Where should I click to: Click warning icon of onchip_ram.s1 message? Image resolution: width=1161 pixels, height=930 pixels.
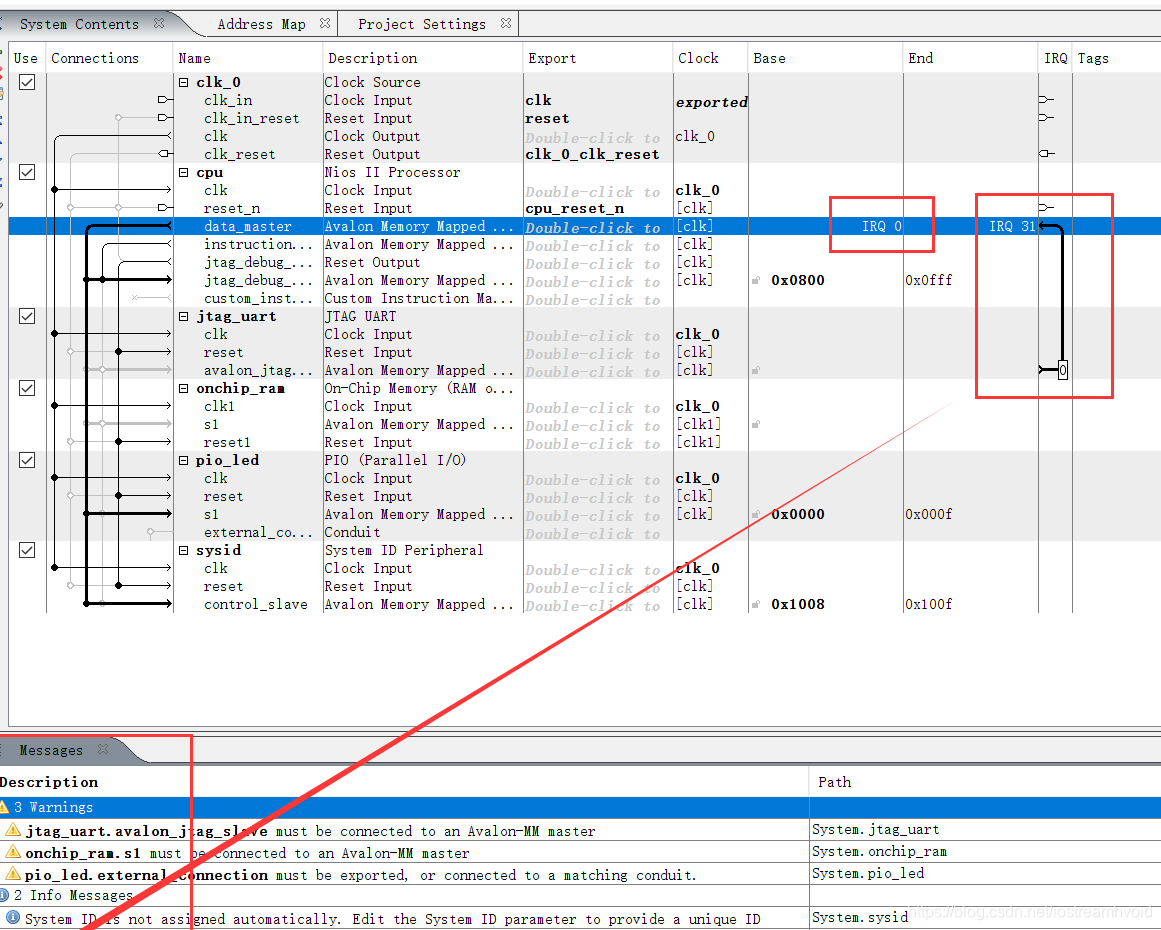click(x=13, y=852)
